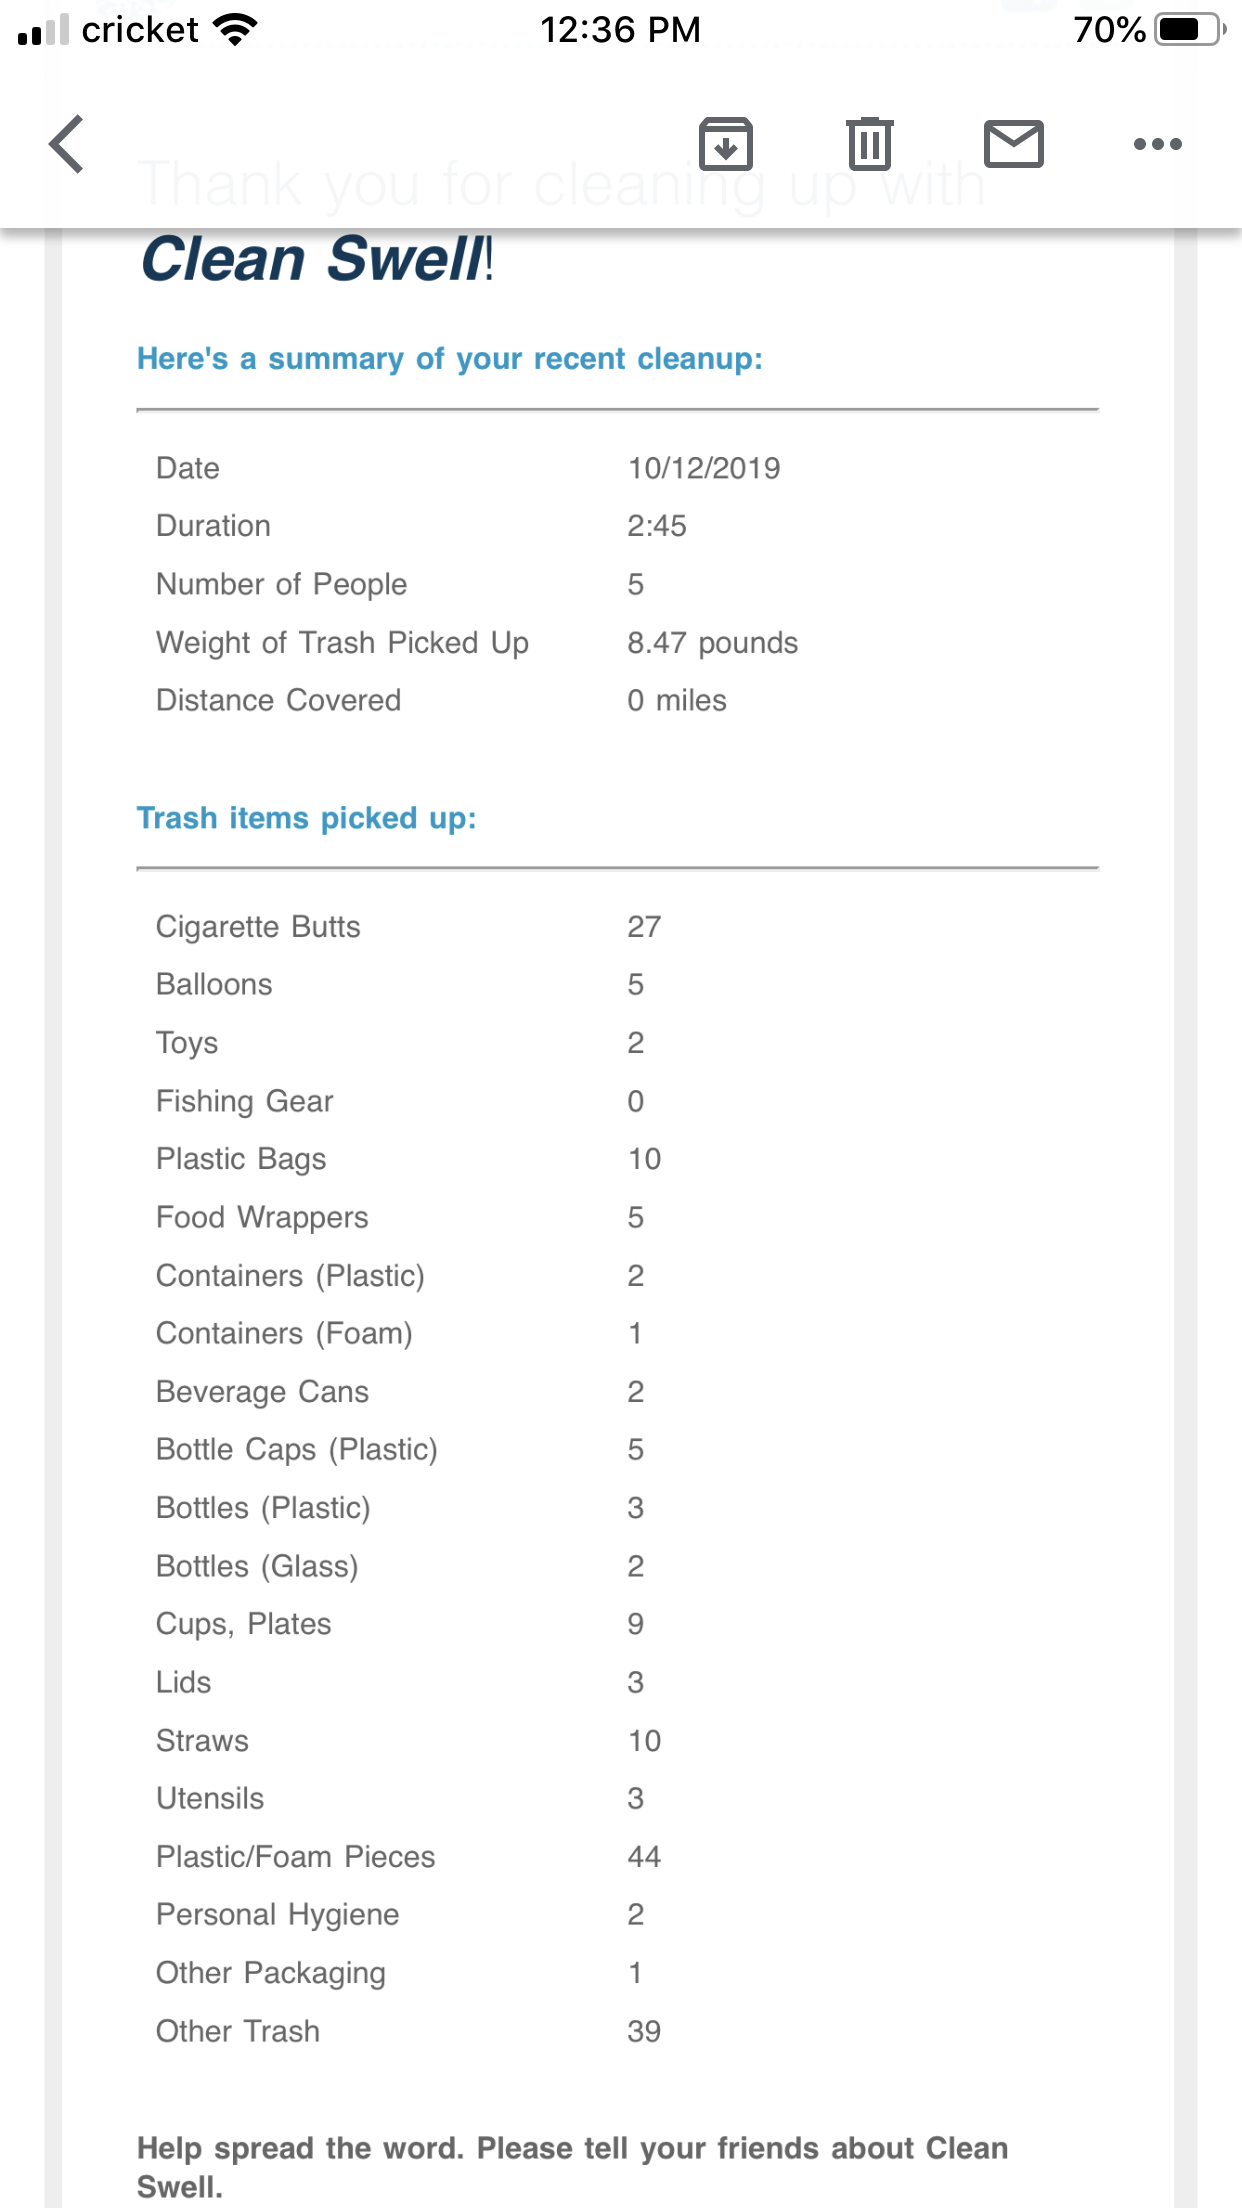Tap the Wi-Fi status icon
Image resolution: width=1242 pixels, height=2208 pixels.
click(236, 30)
